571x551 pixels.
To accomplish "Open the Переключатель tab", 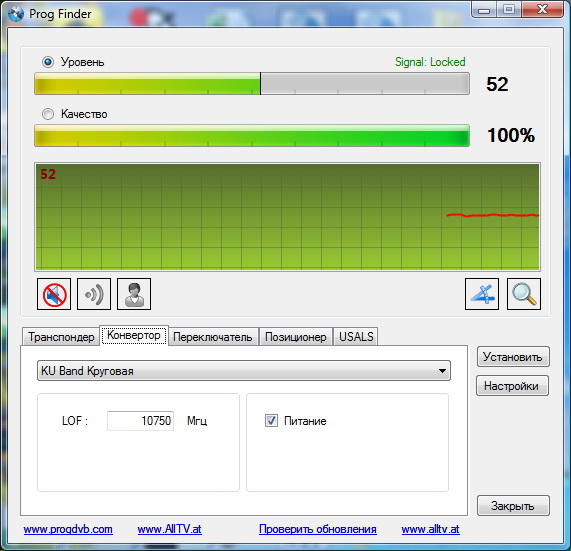I will point(213,336).
